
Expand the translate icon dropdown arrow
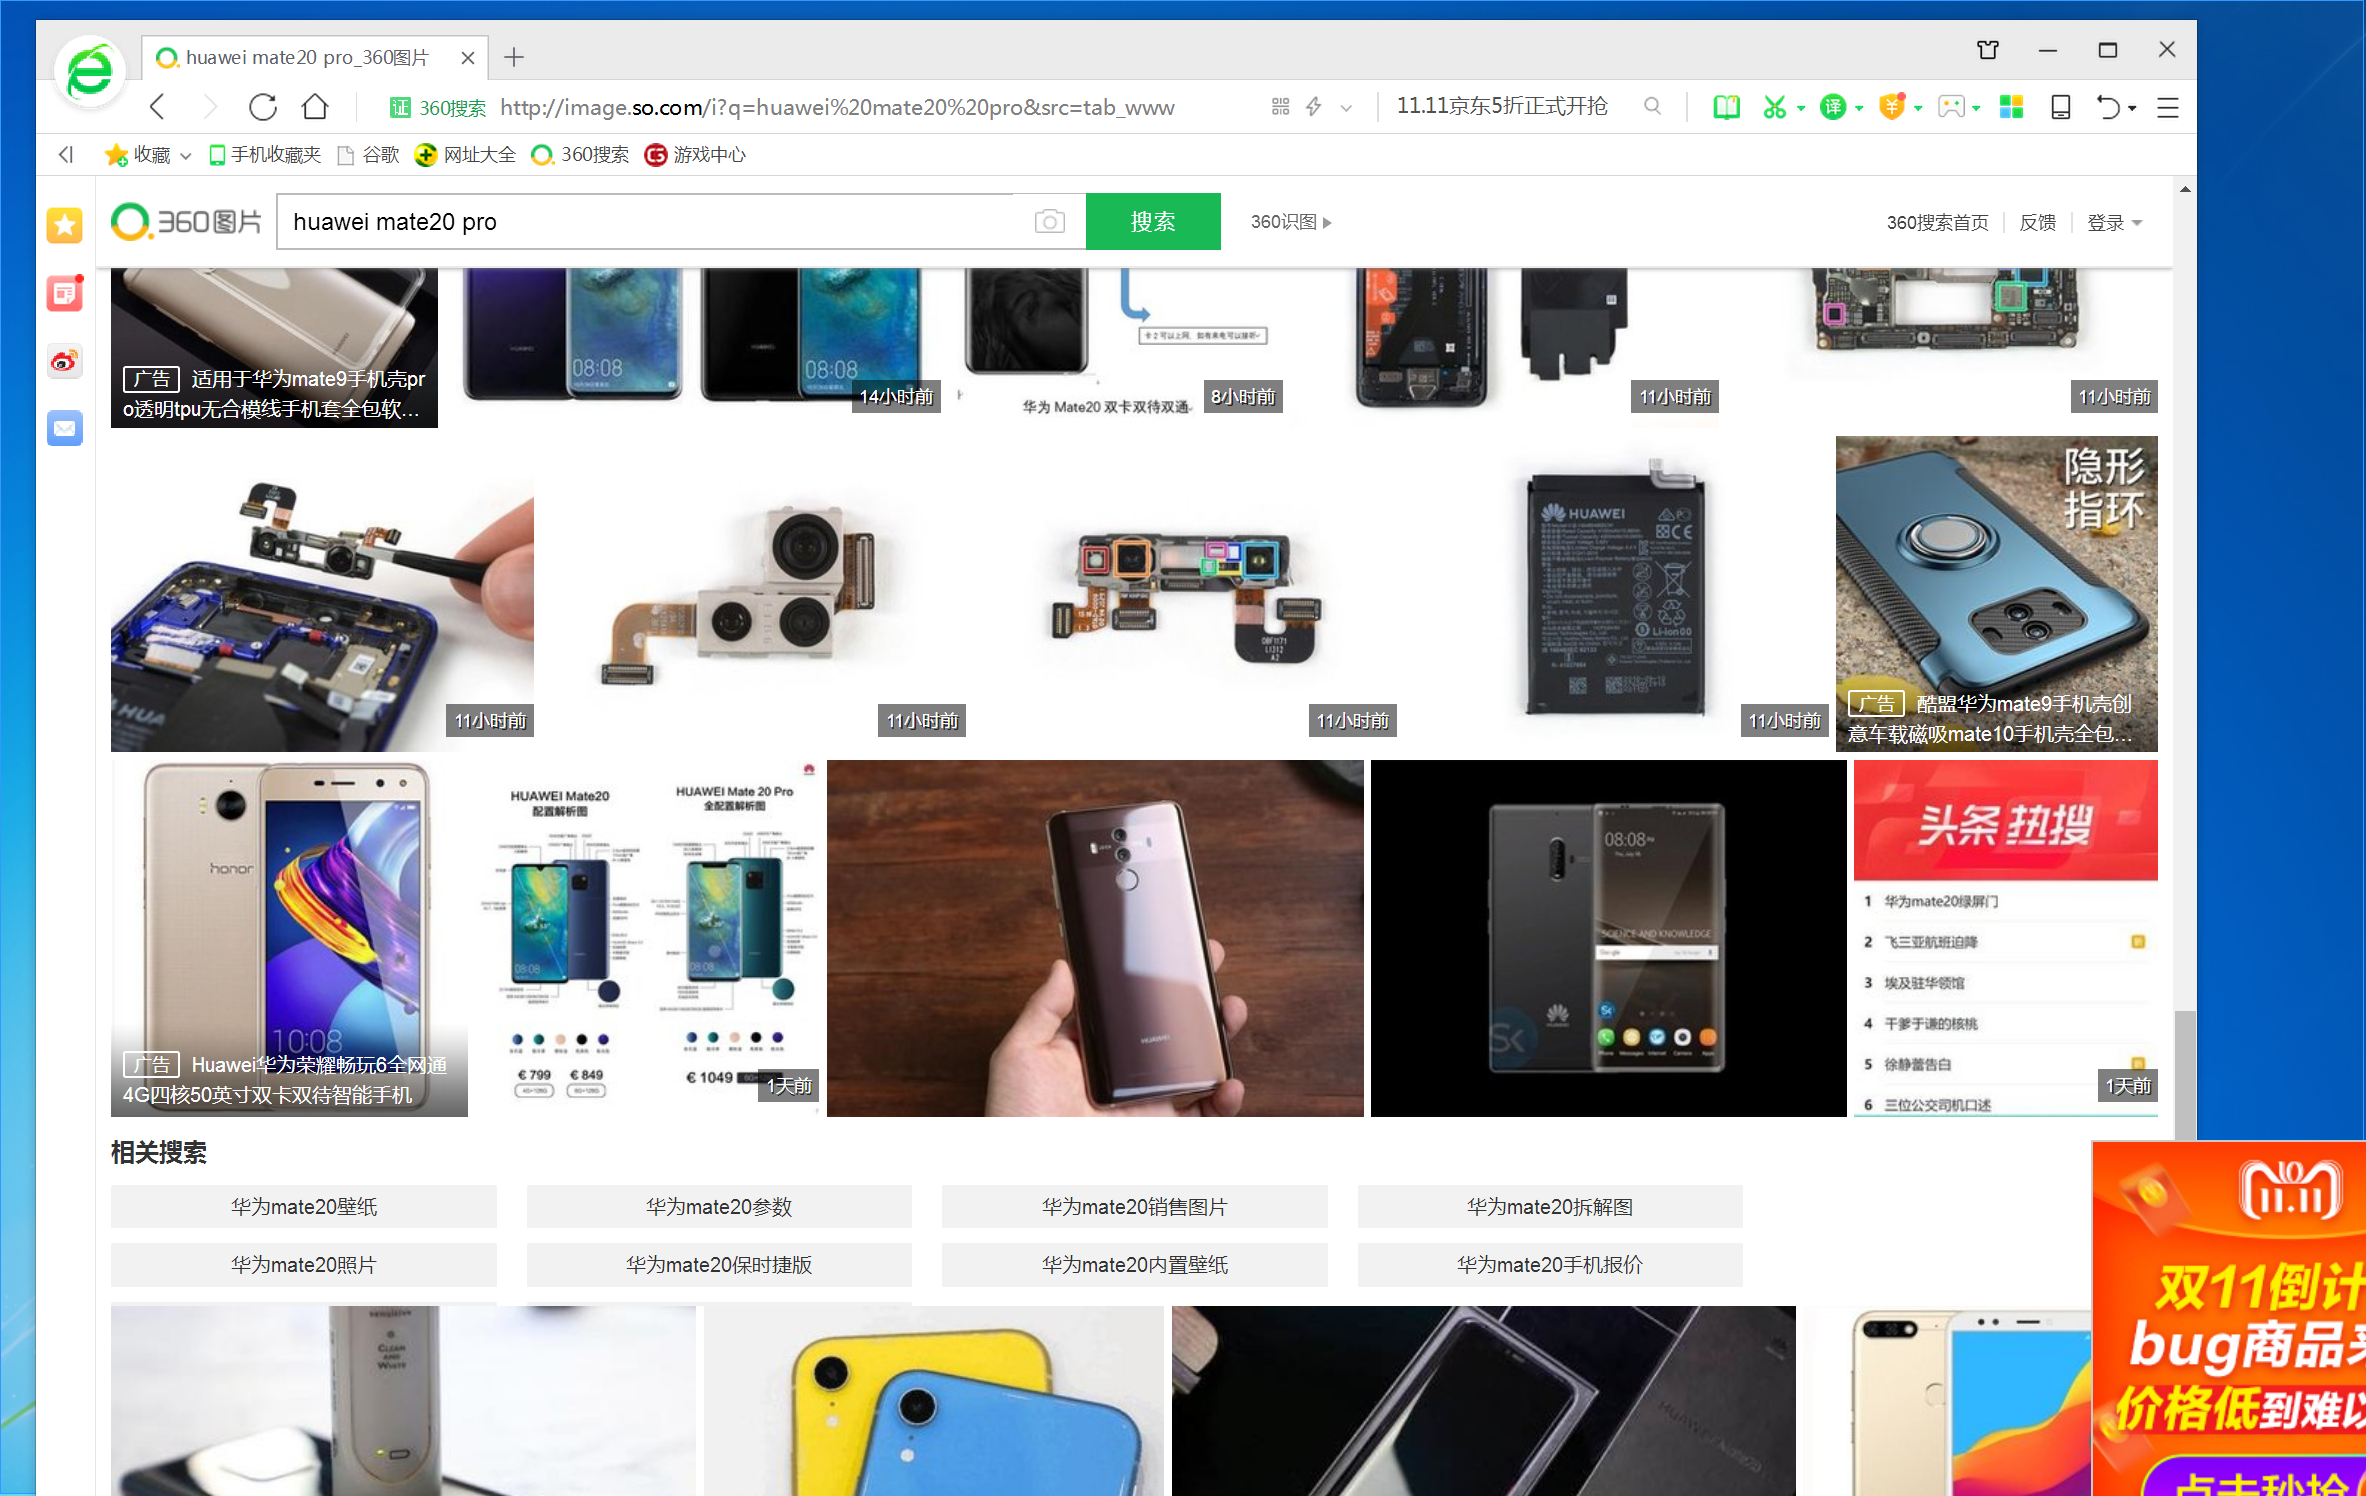pyautogui.click(x=1859, y=108)
